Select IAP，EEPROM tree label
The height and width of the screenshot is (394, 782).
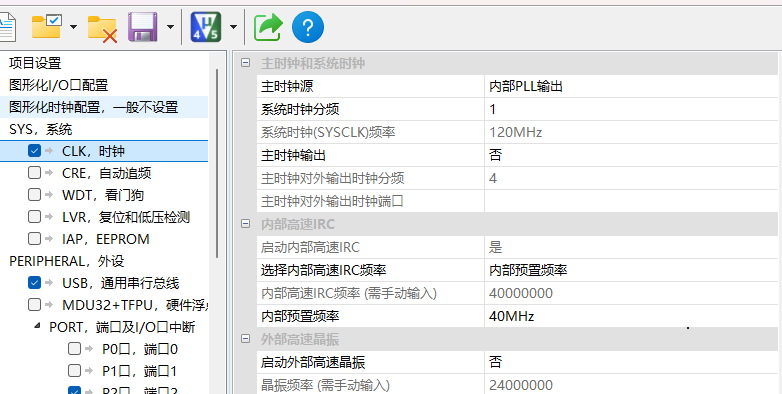105,239
